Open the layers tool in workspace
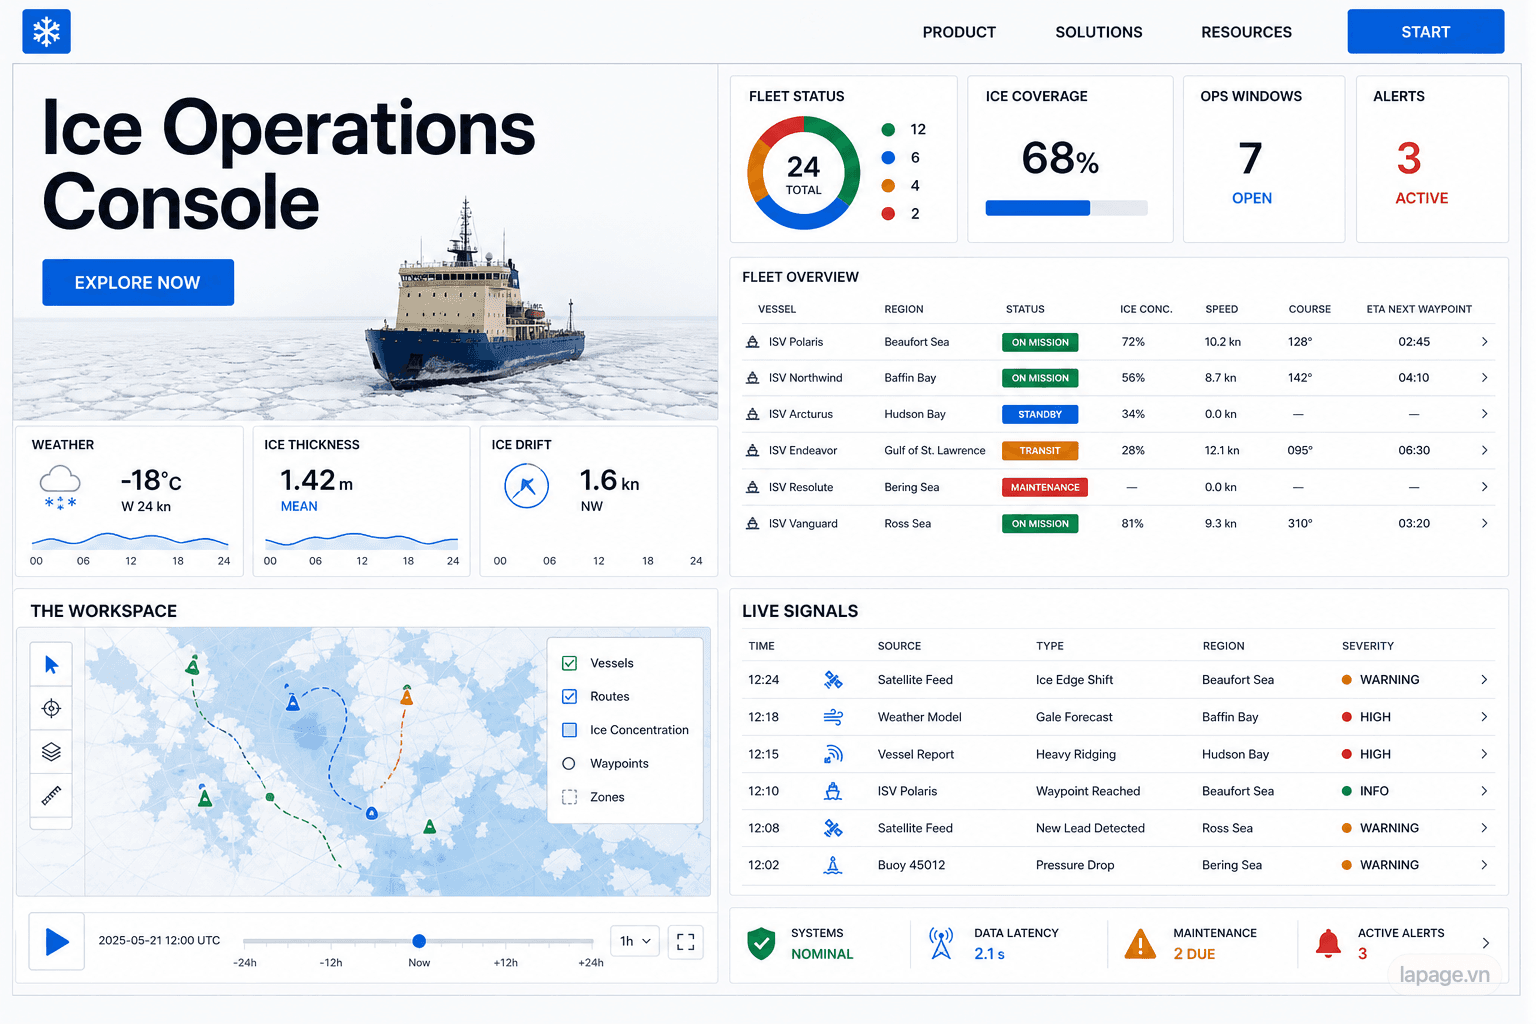The image size is (1536, 1024). tap(51, 751)
